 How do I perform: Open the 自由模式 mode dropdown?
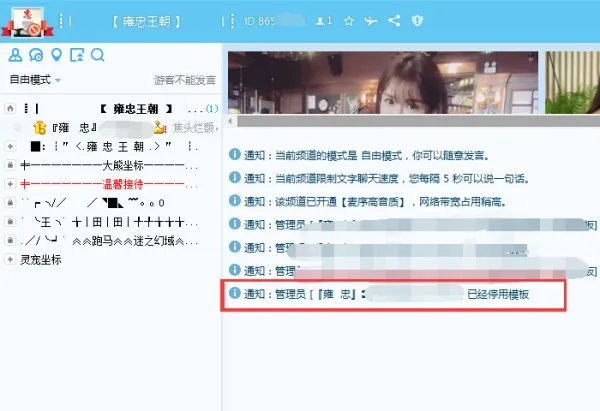(x=35, y=80)
